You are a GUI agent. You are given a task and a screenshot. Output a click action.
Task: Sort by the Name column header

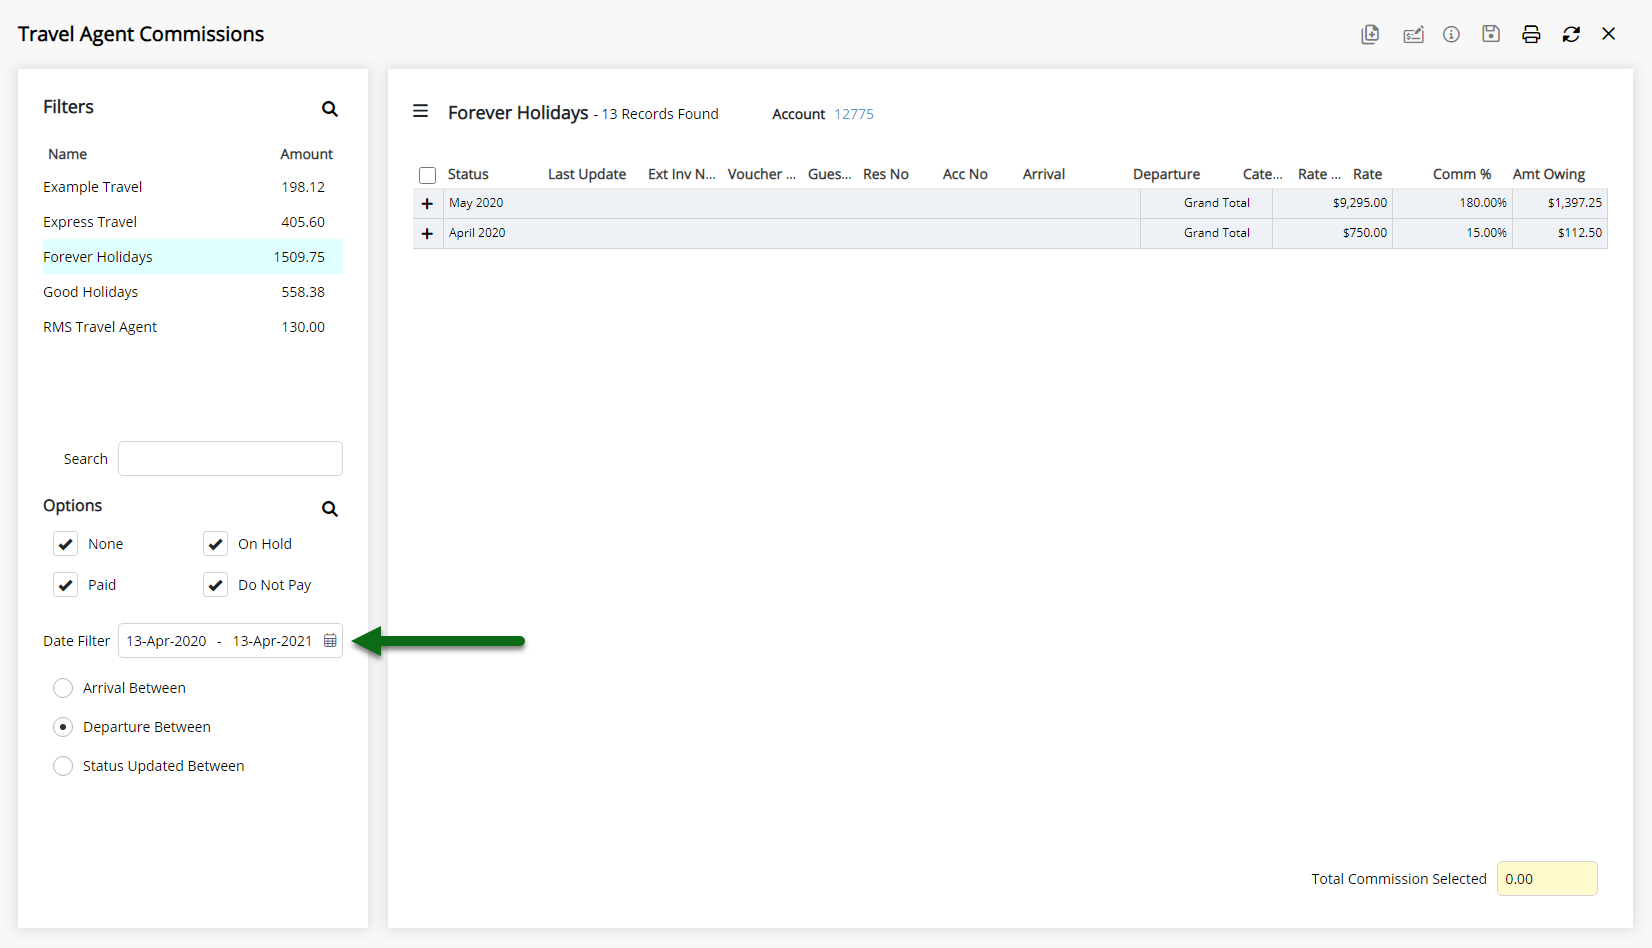point(67,154)
